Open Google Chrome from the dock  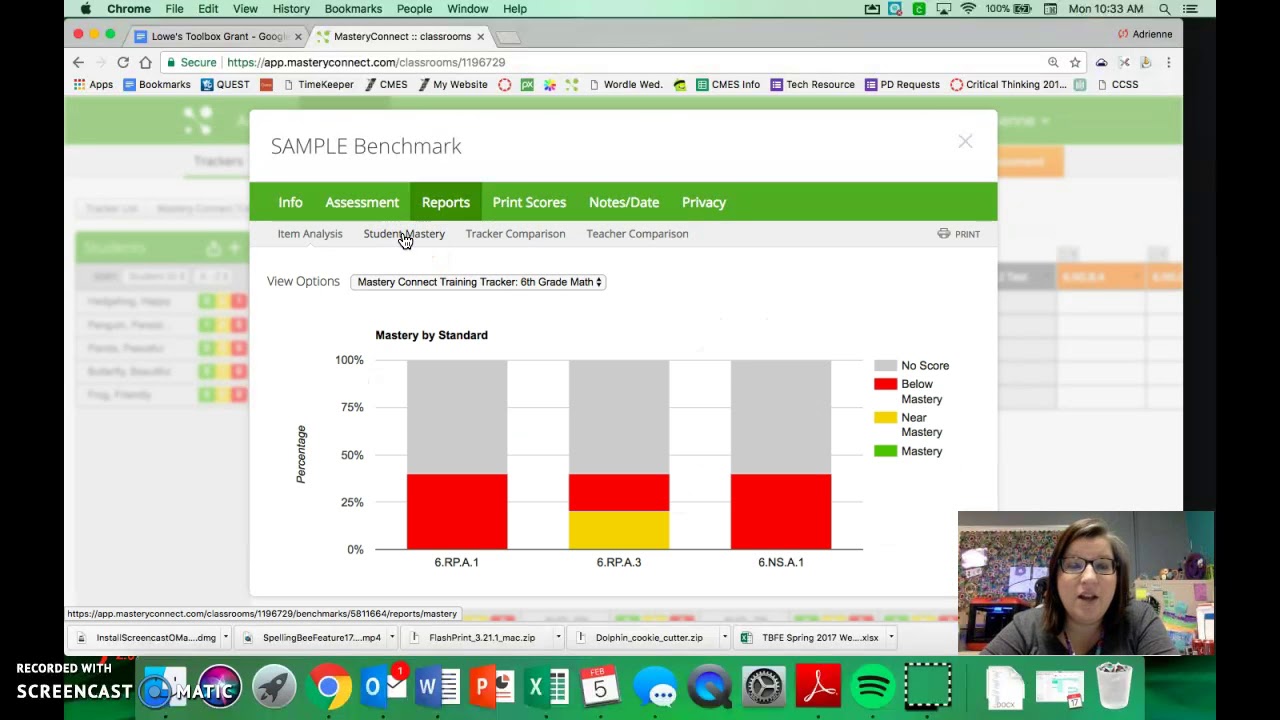[328, 688]
